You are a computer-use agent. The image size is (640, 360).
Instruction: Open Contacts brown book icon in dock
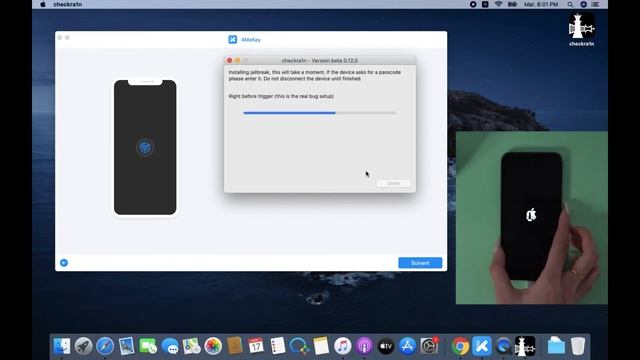[x=234, y=346]
